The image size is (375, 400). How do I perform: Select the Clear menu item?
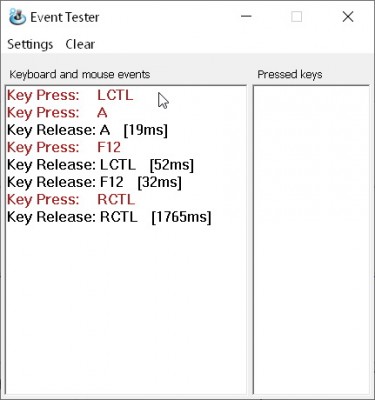(80, 44)
